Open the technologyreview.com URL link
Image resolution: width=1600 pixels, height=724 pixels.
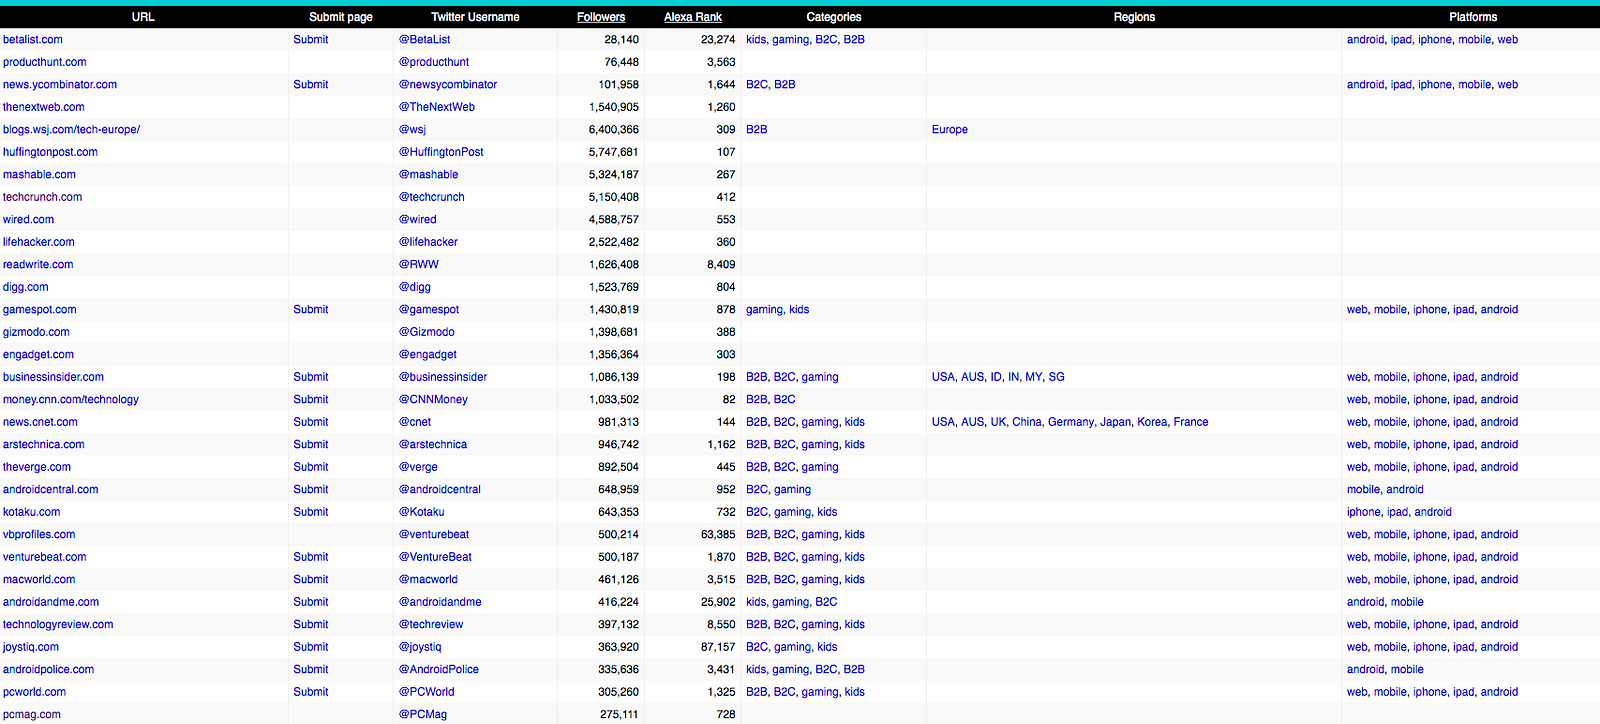click(x=58, y=625)
